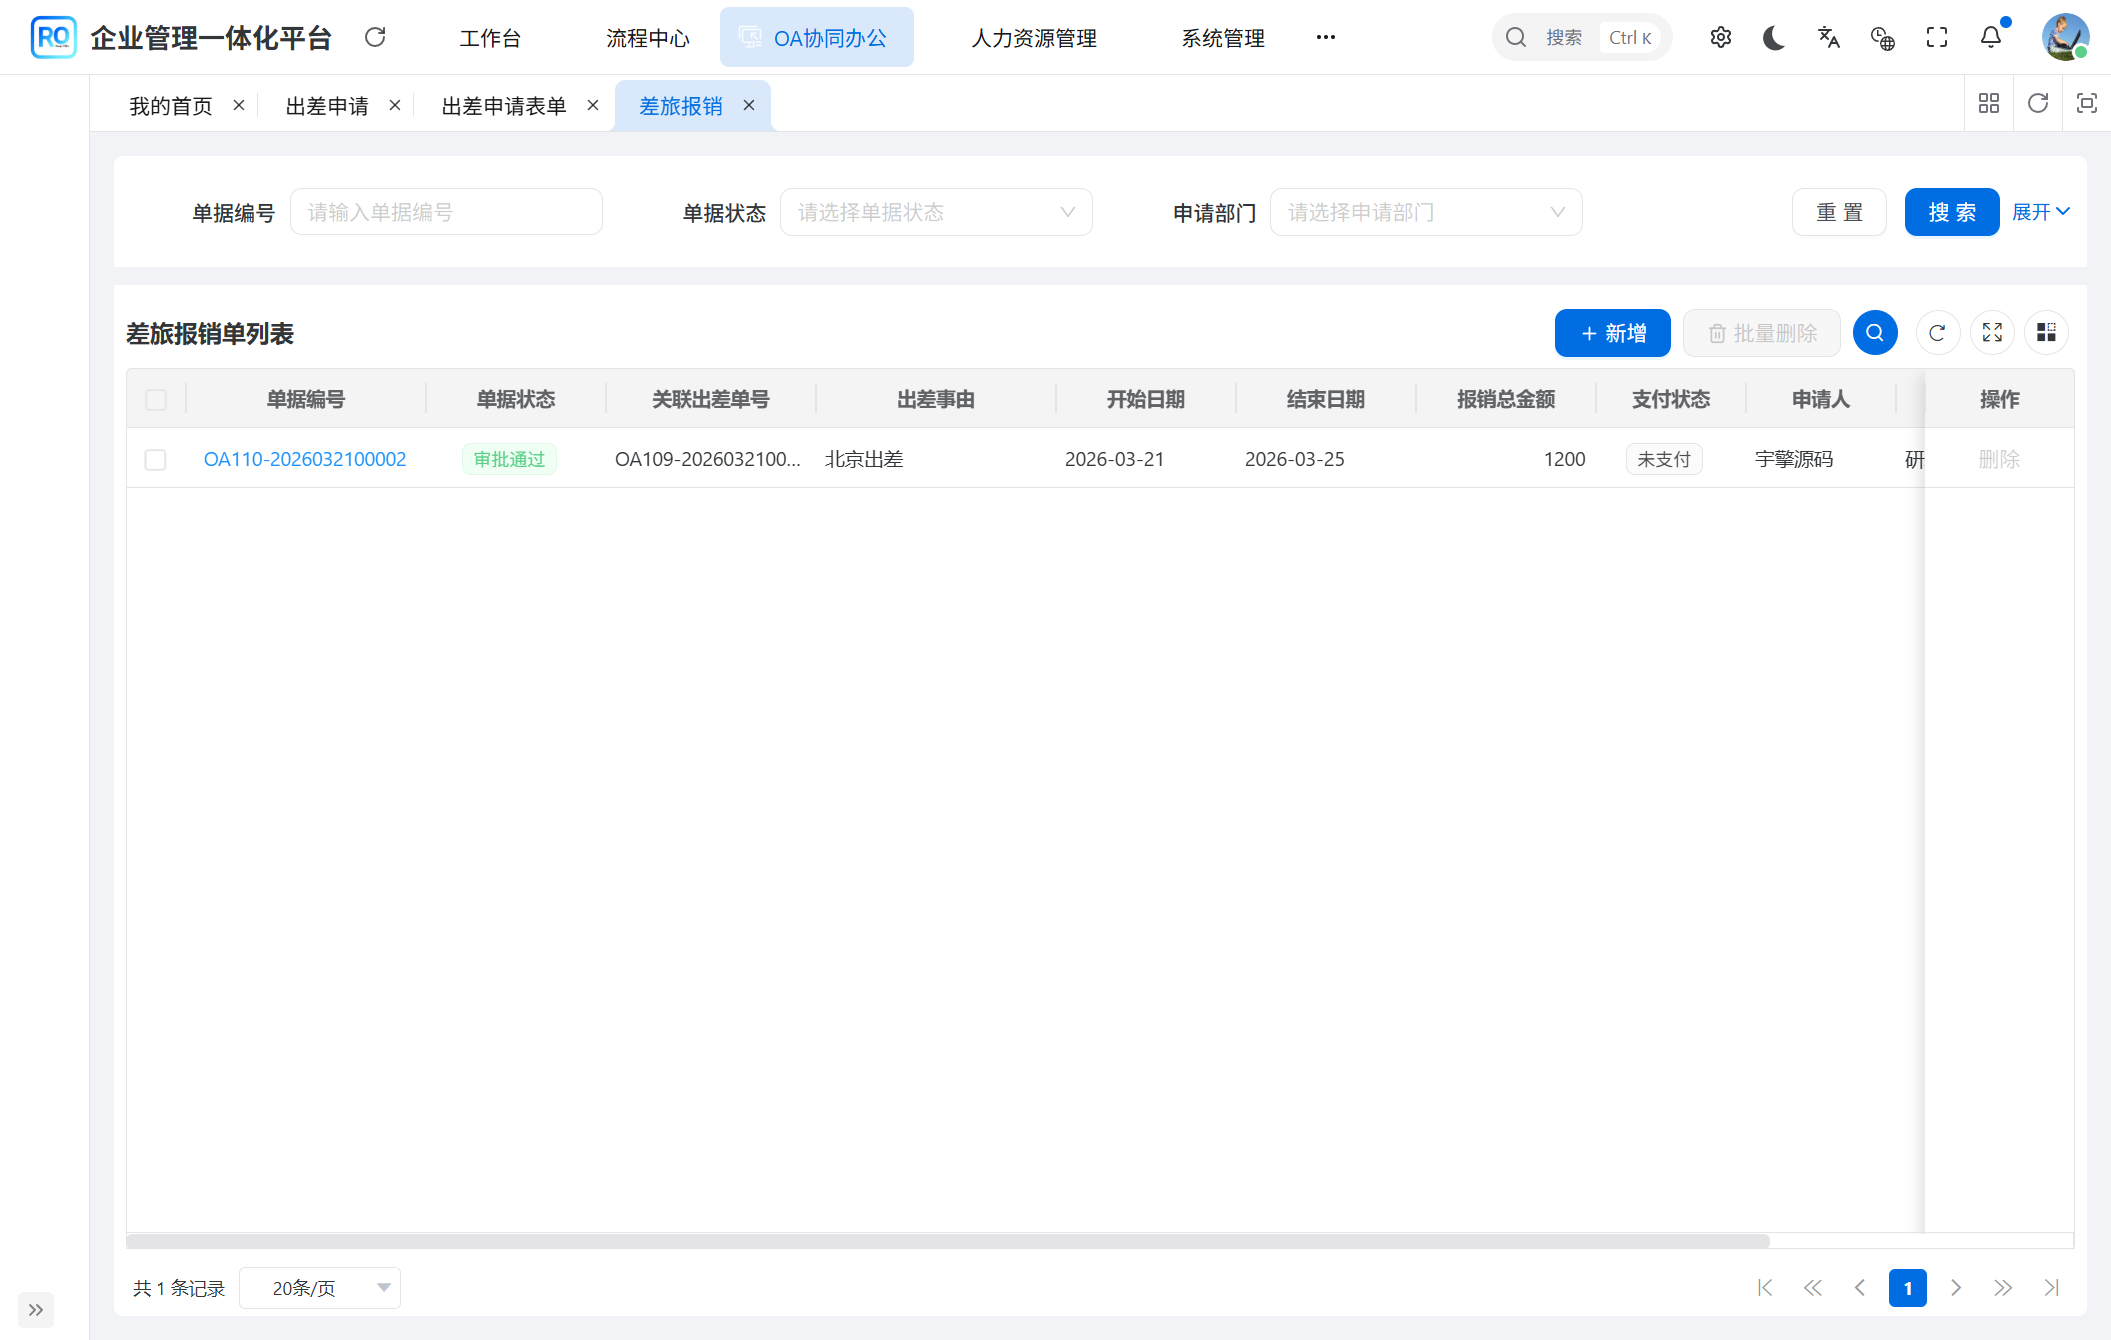This screenshot has width=2111, height=1340.
Task: Switch to 出差申请表单 tab
Action: point(504,106)
